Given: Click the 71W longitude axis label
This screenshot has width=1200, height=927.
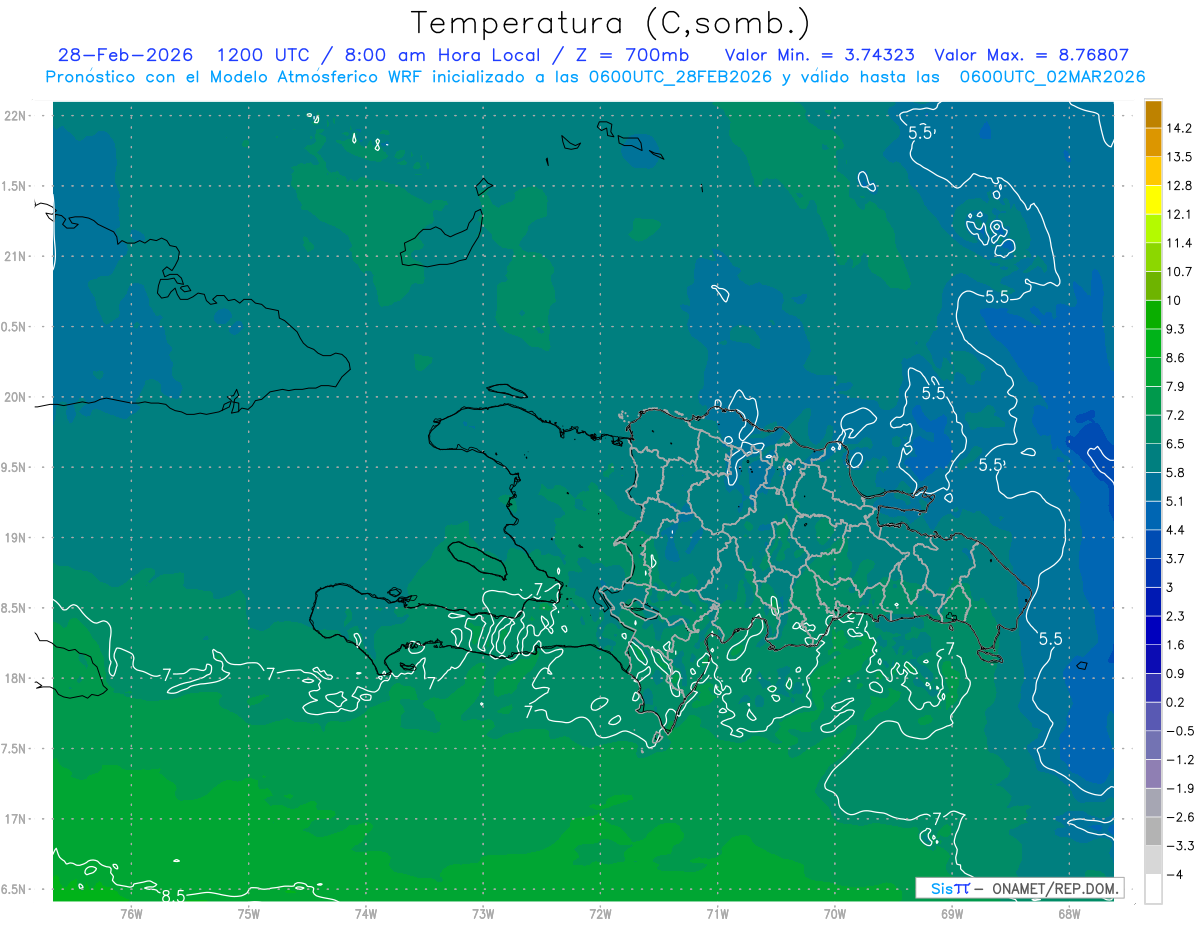Looking at the screenshot, I should pyautogui.click(x=717, y=913).
